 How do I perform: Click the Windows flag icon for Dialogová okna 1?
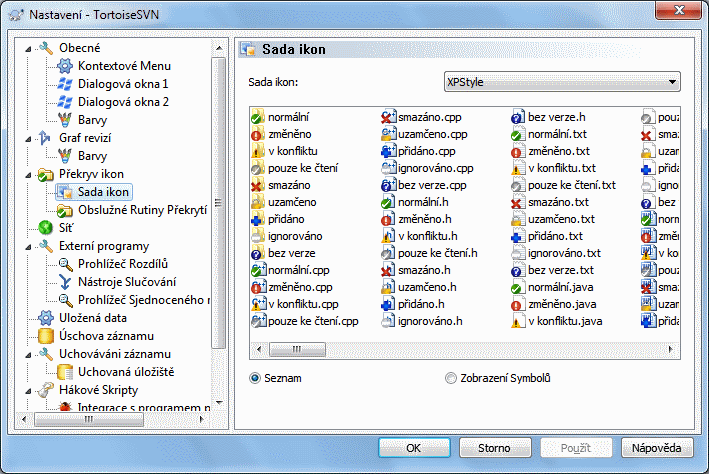[x=65, y=84]
